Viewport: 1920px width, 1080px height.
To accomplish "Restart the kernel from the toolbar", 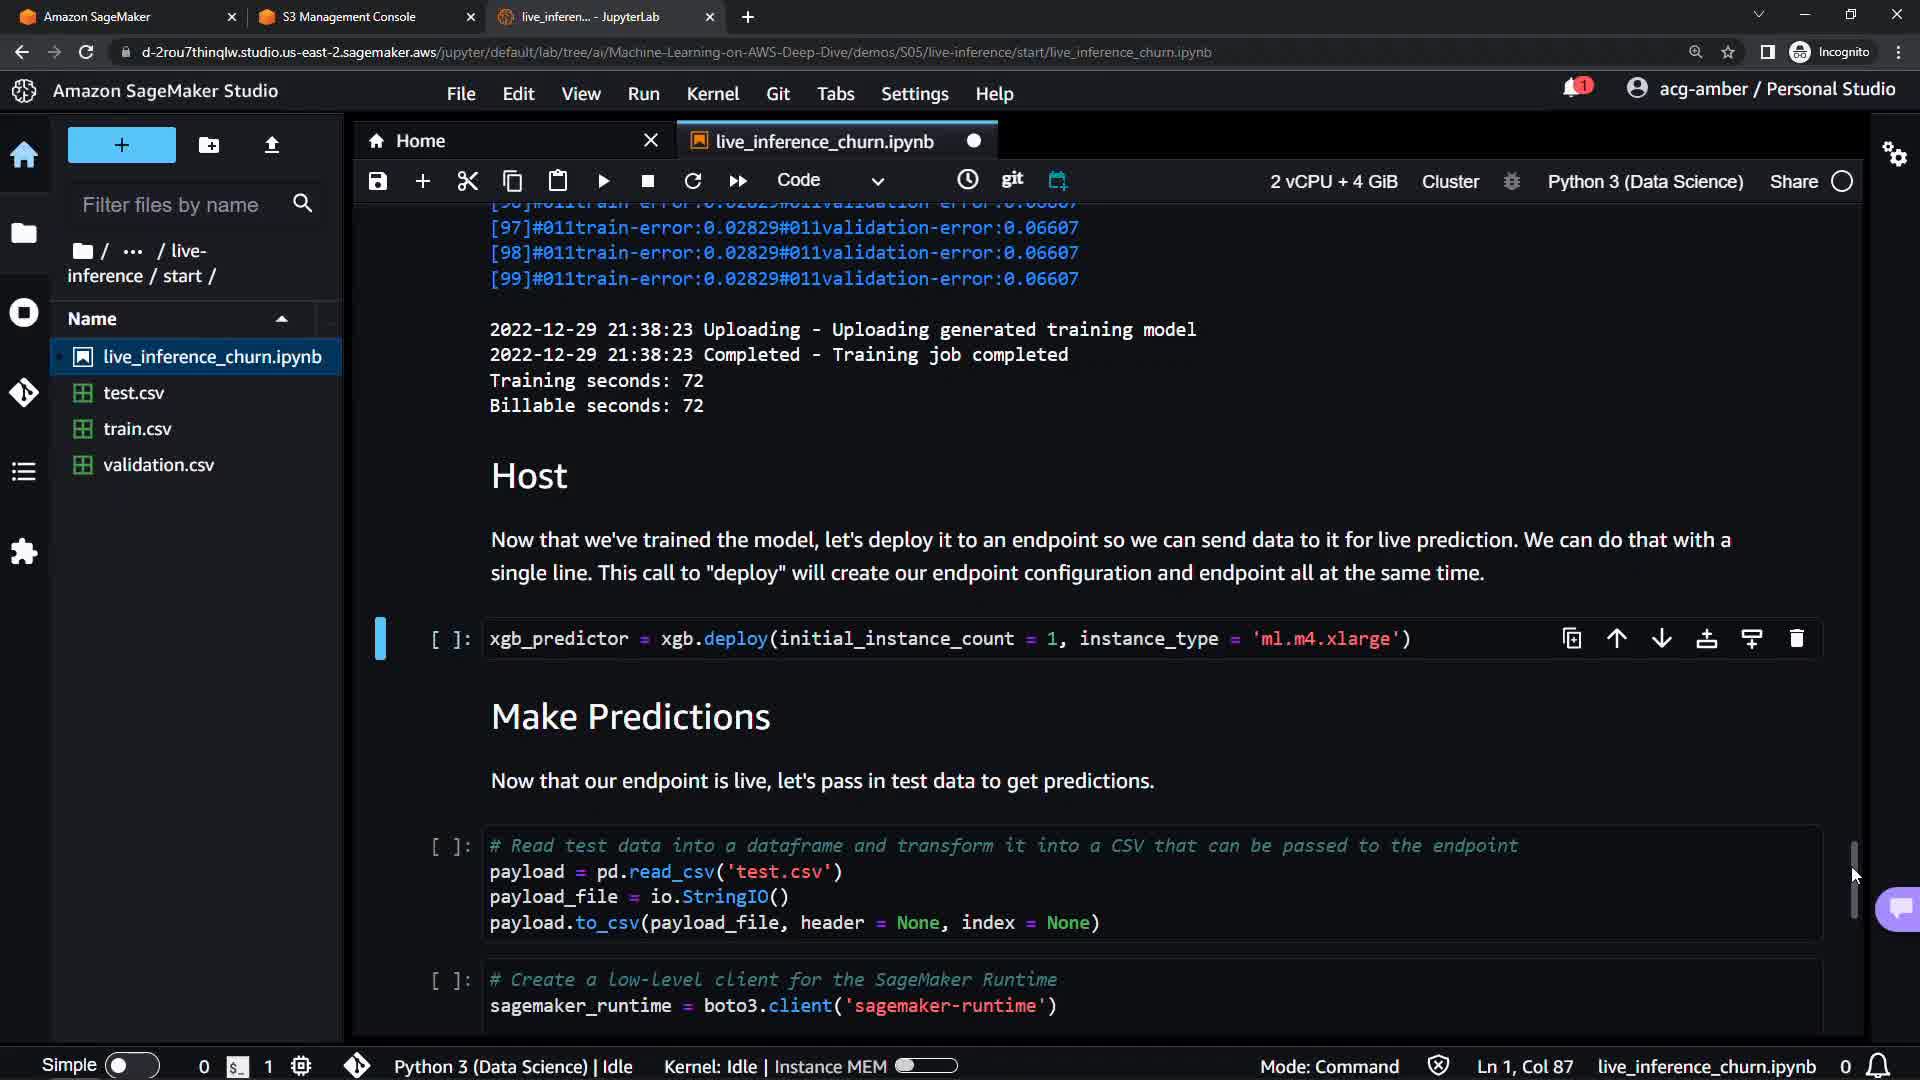I will pos(692,181).
